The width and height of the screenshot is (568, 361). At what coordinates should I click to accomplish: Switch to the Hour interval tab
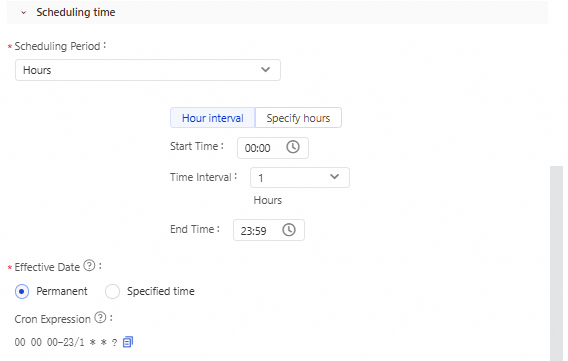click(x=213, y=118)
